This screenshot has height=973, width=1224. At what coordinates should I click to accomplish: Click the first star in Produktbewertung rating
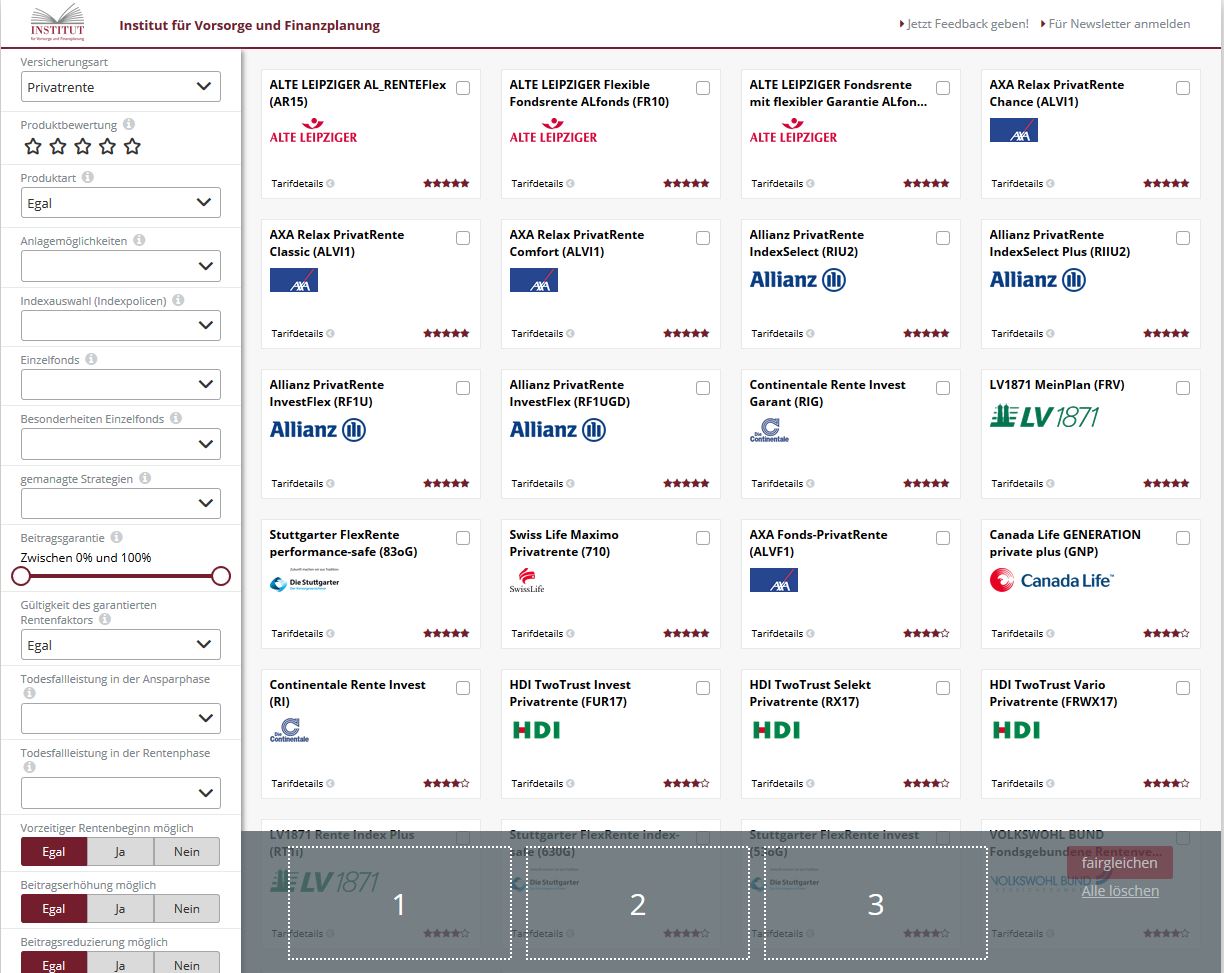click(33, 147)
